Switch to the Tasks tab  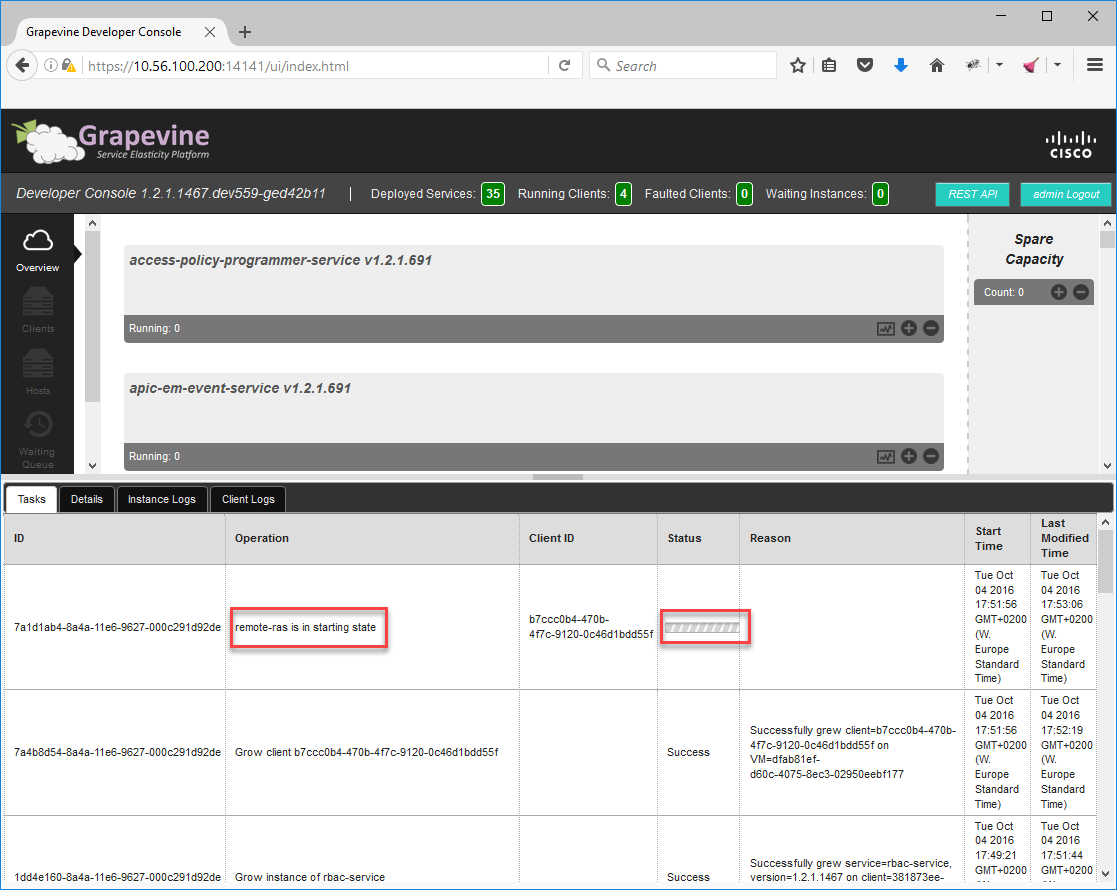pos(31,500)
